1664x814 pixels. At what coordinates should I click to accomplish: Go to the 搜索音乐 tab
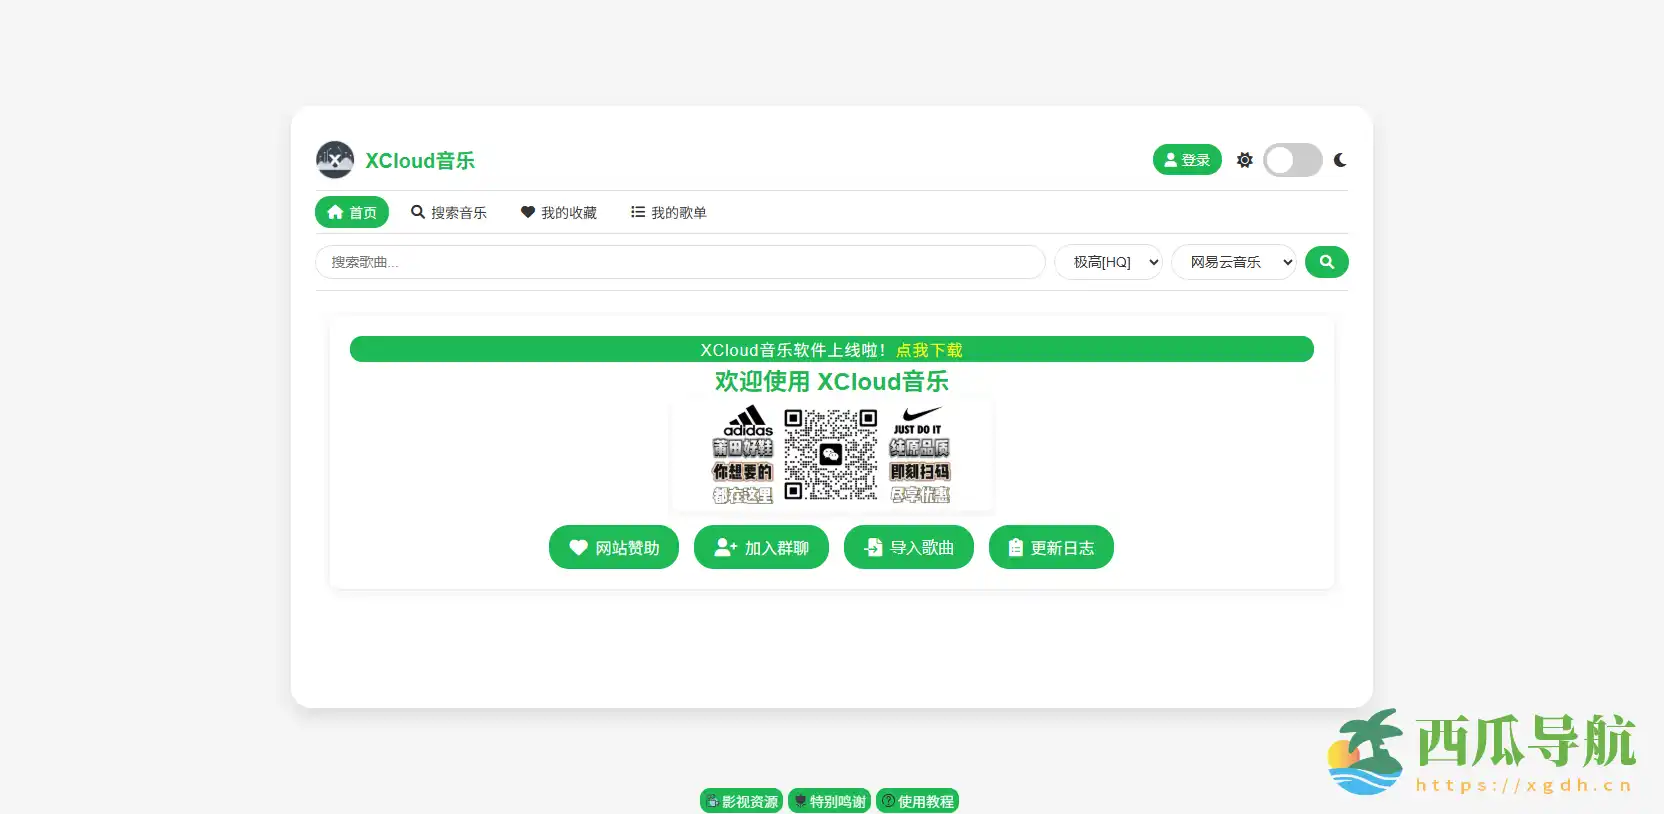coord(449,212)
